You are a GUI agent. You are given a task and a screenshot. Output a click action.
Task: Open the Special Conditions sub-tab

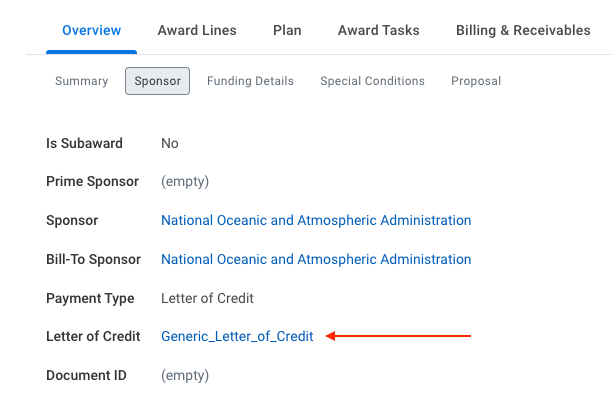(372, 81)
